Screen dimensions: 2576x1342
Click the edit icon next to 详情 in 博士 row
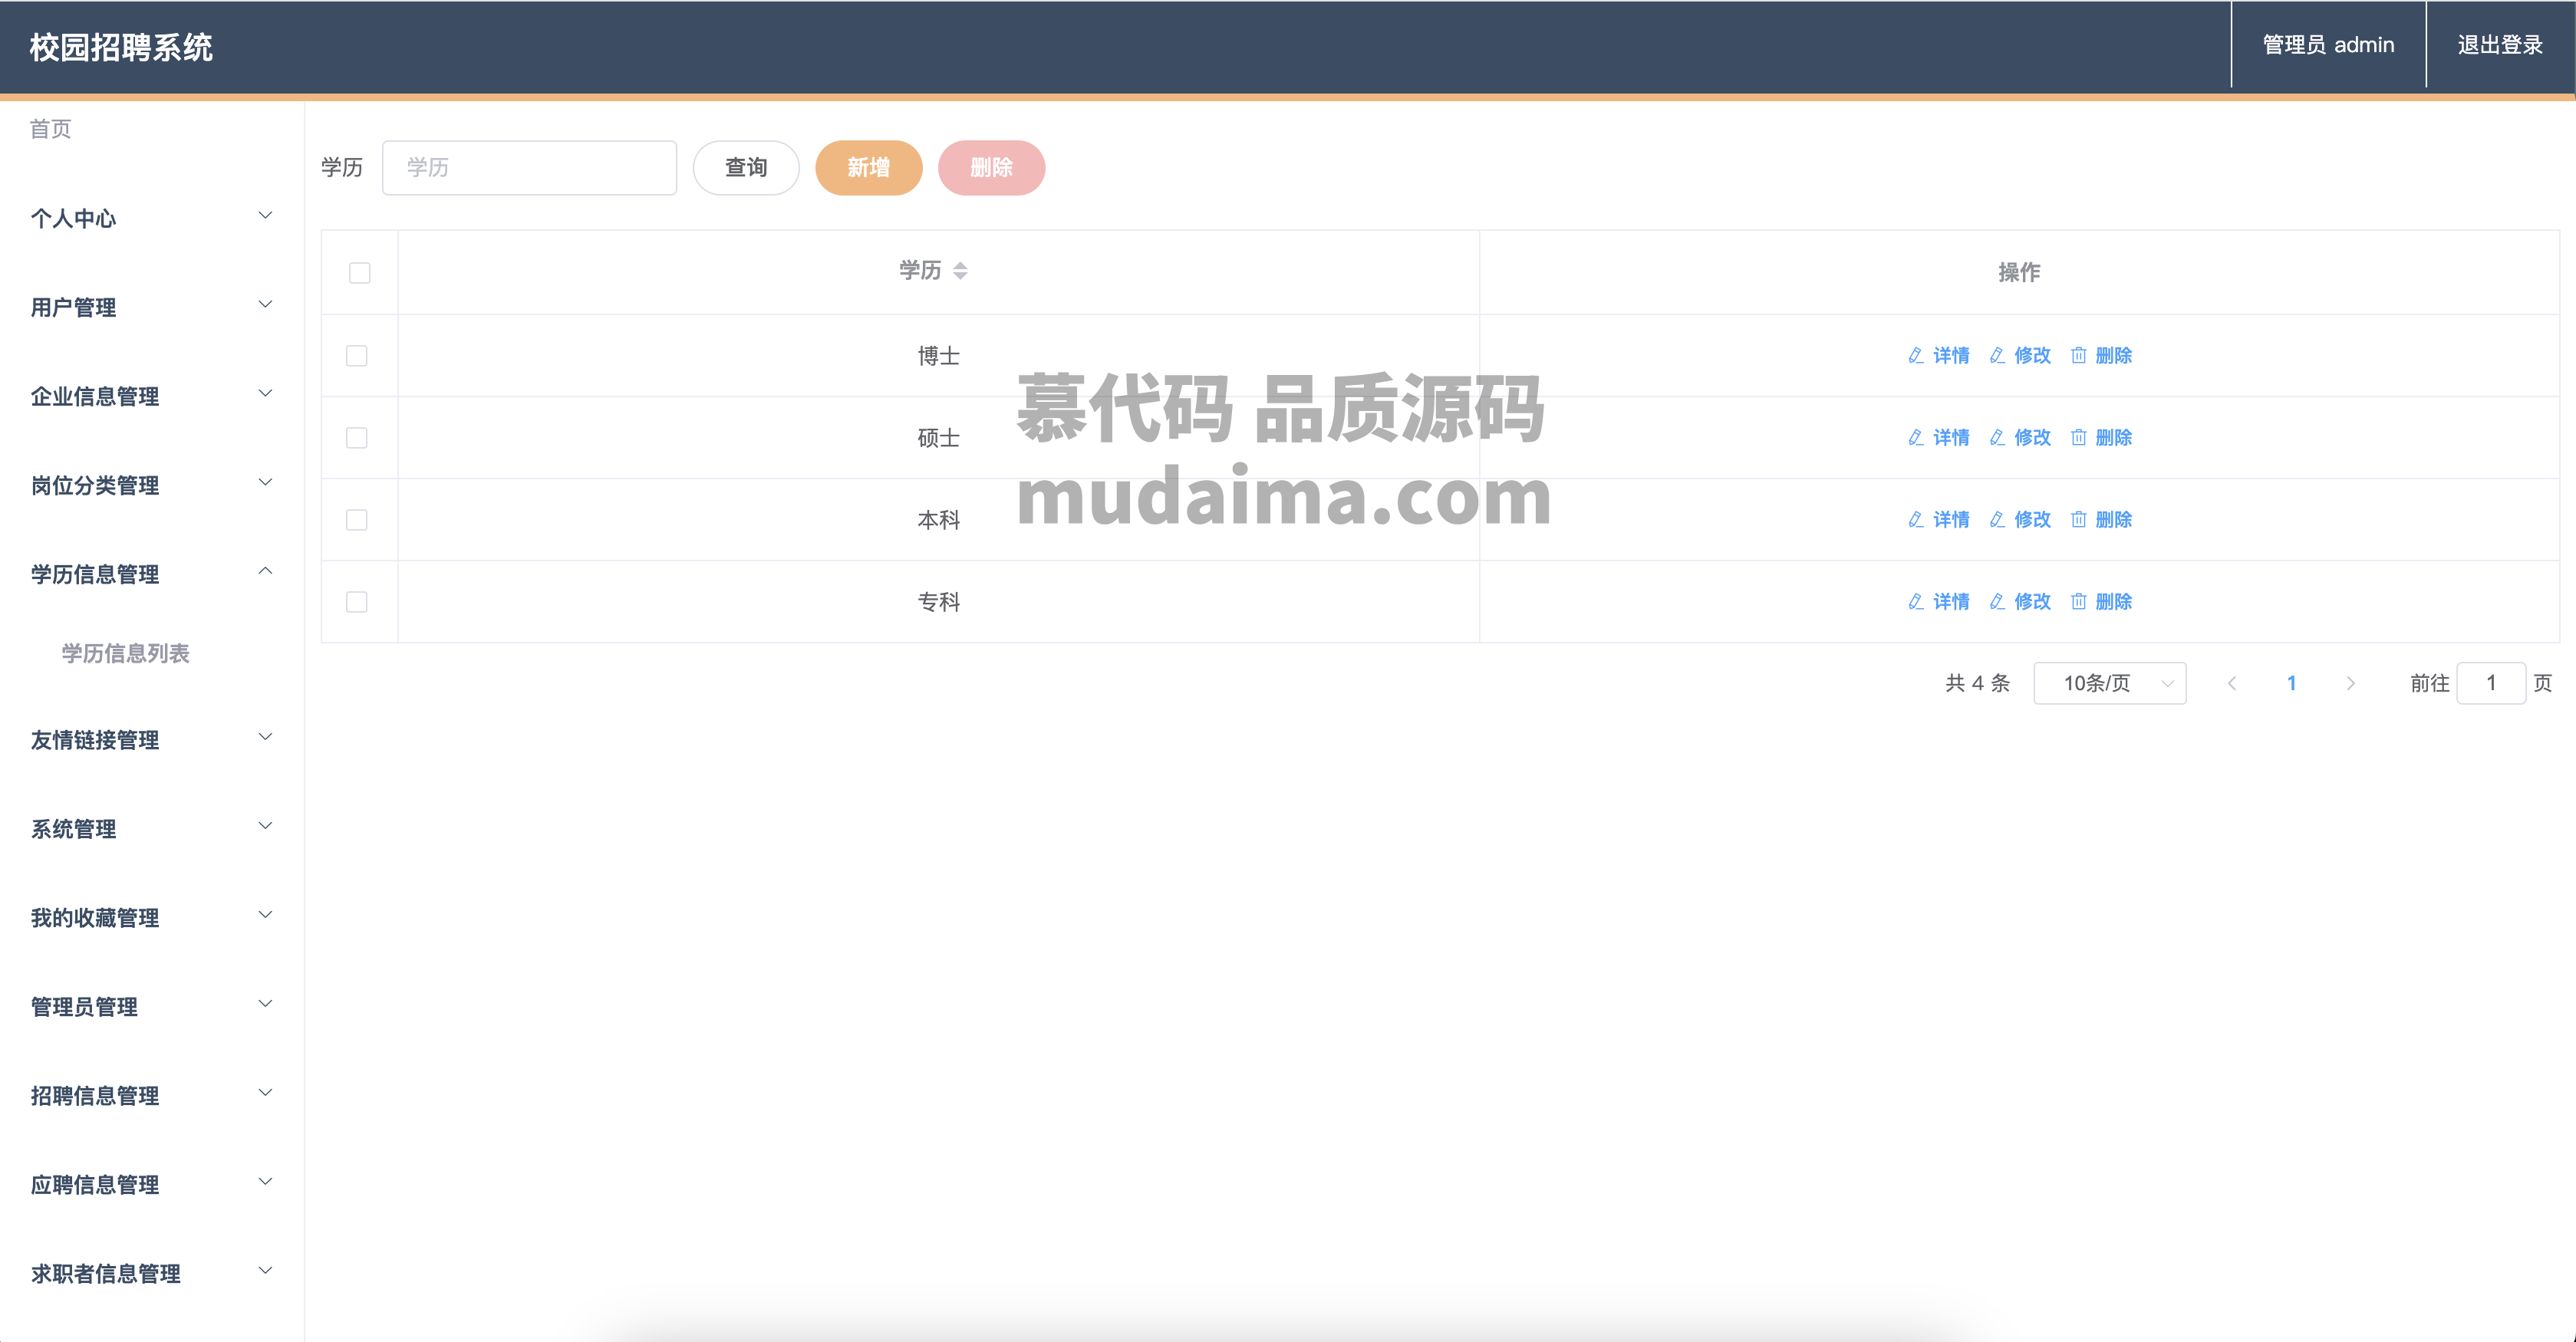[1916, 356]
